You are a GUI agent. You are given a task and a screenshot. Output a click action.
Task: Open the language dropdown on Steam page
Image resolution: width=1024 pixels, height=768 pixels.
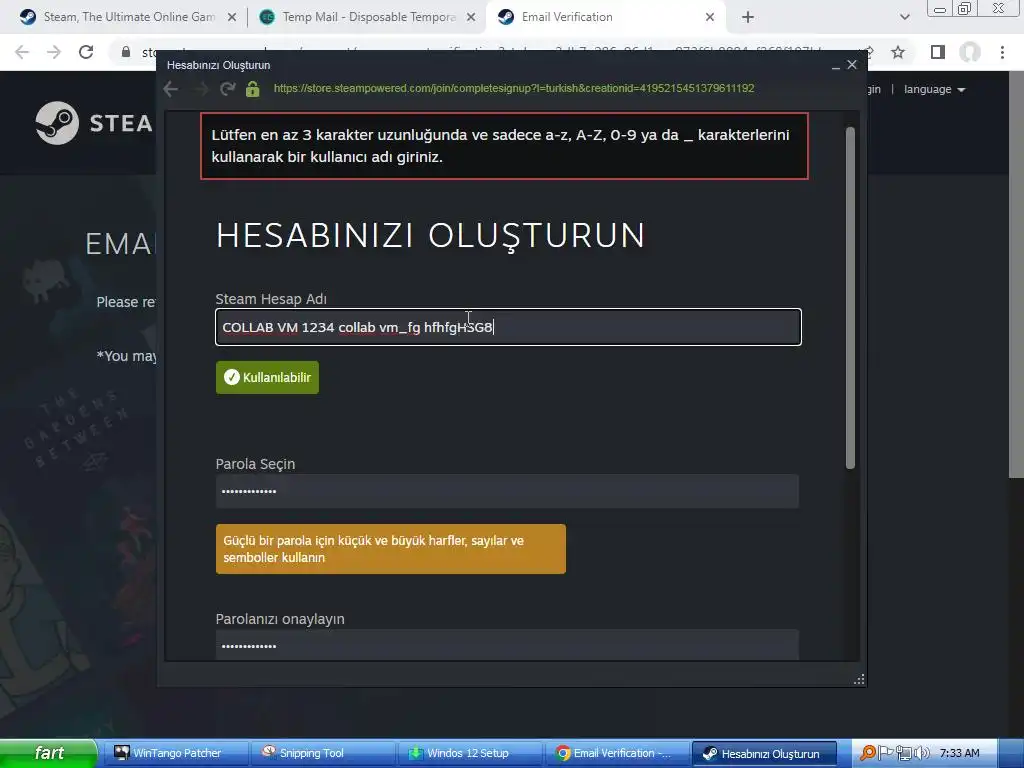[x=934, y=89]
